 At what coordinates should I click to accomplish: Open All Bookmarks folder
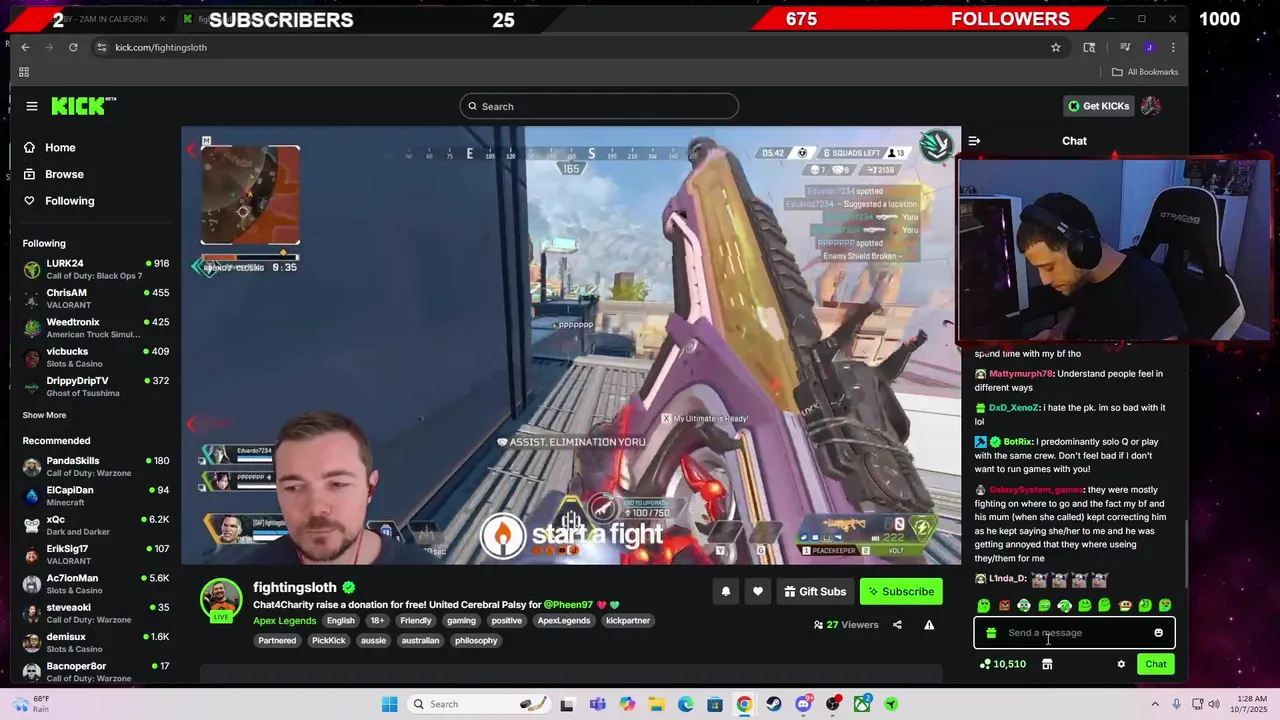point(1145,72)
